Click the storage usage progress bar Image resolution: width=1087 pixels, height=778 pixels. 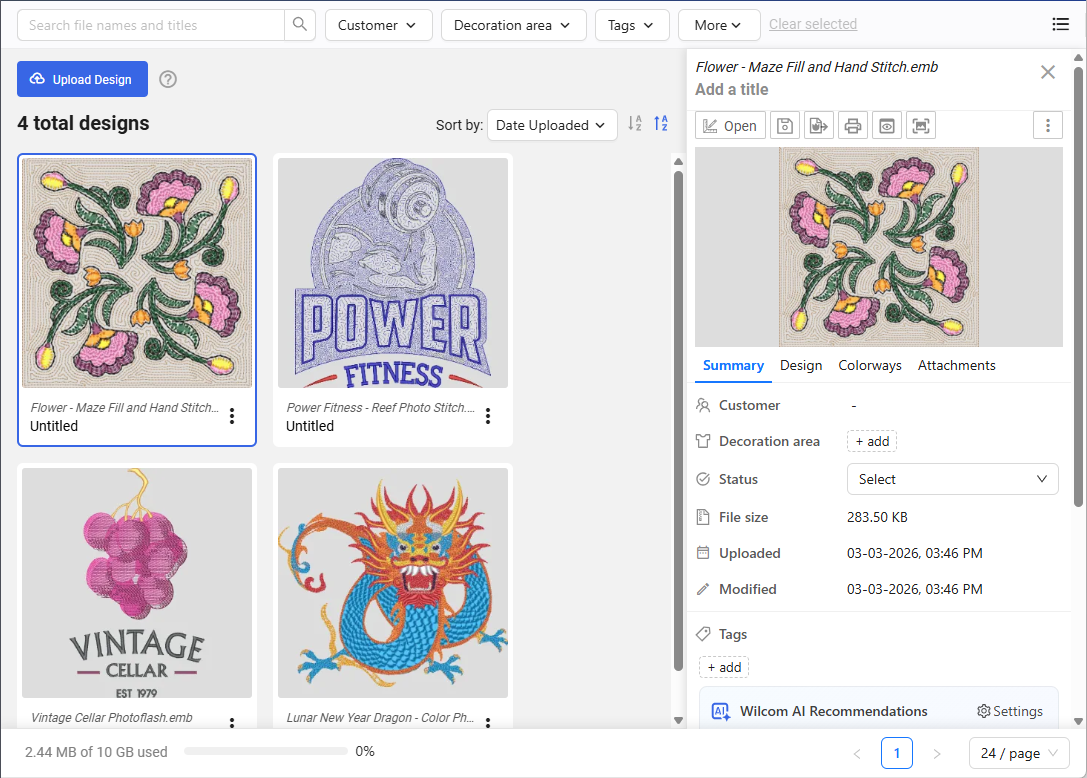pos(264,751)
